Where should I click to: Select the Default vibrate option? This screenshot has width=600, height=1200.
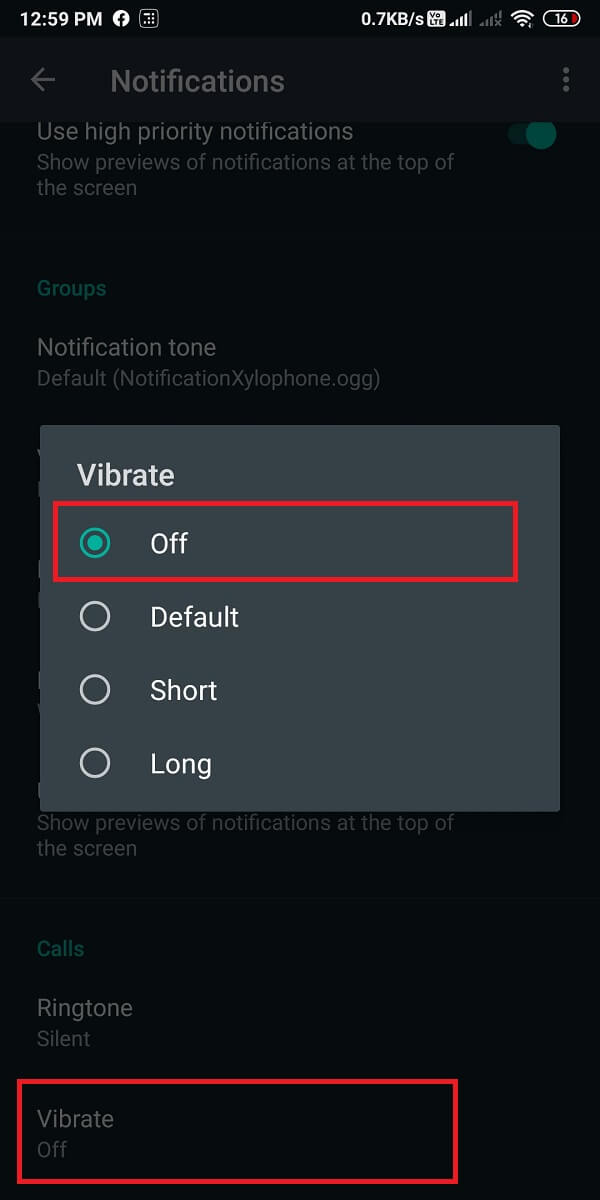pos(95,616)
